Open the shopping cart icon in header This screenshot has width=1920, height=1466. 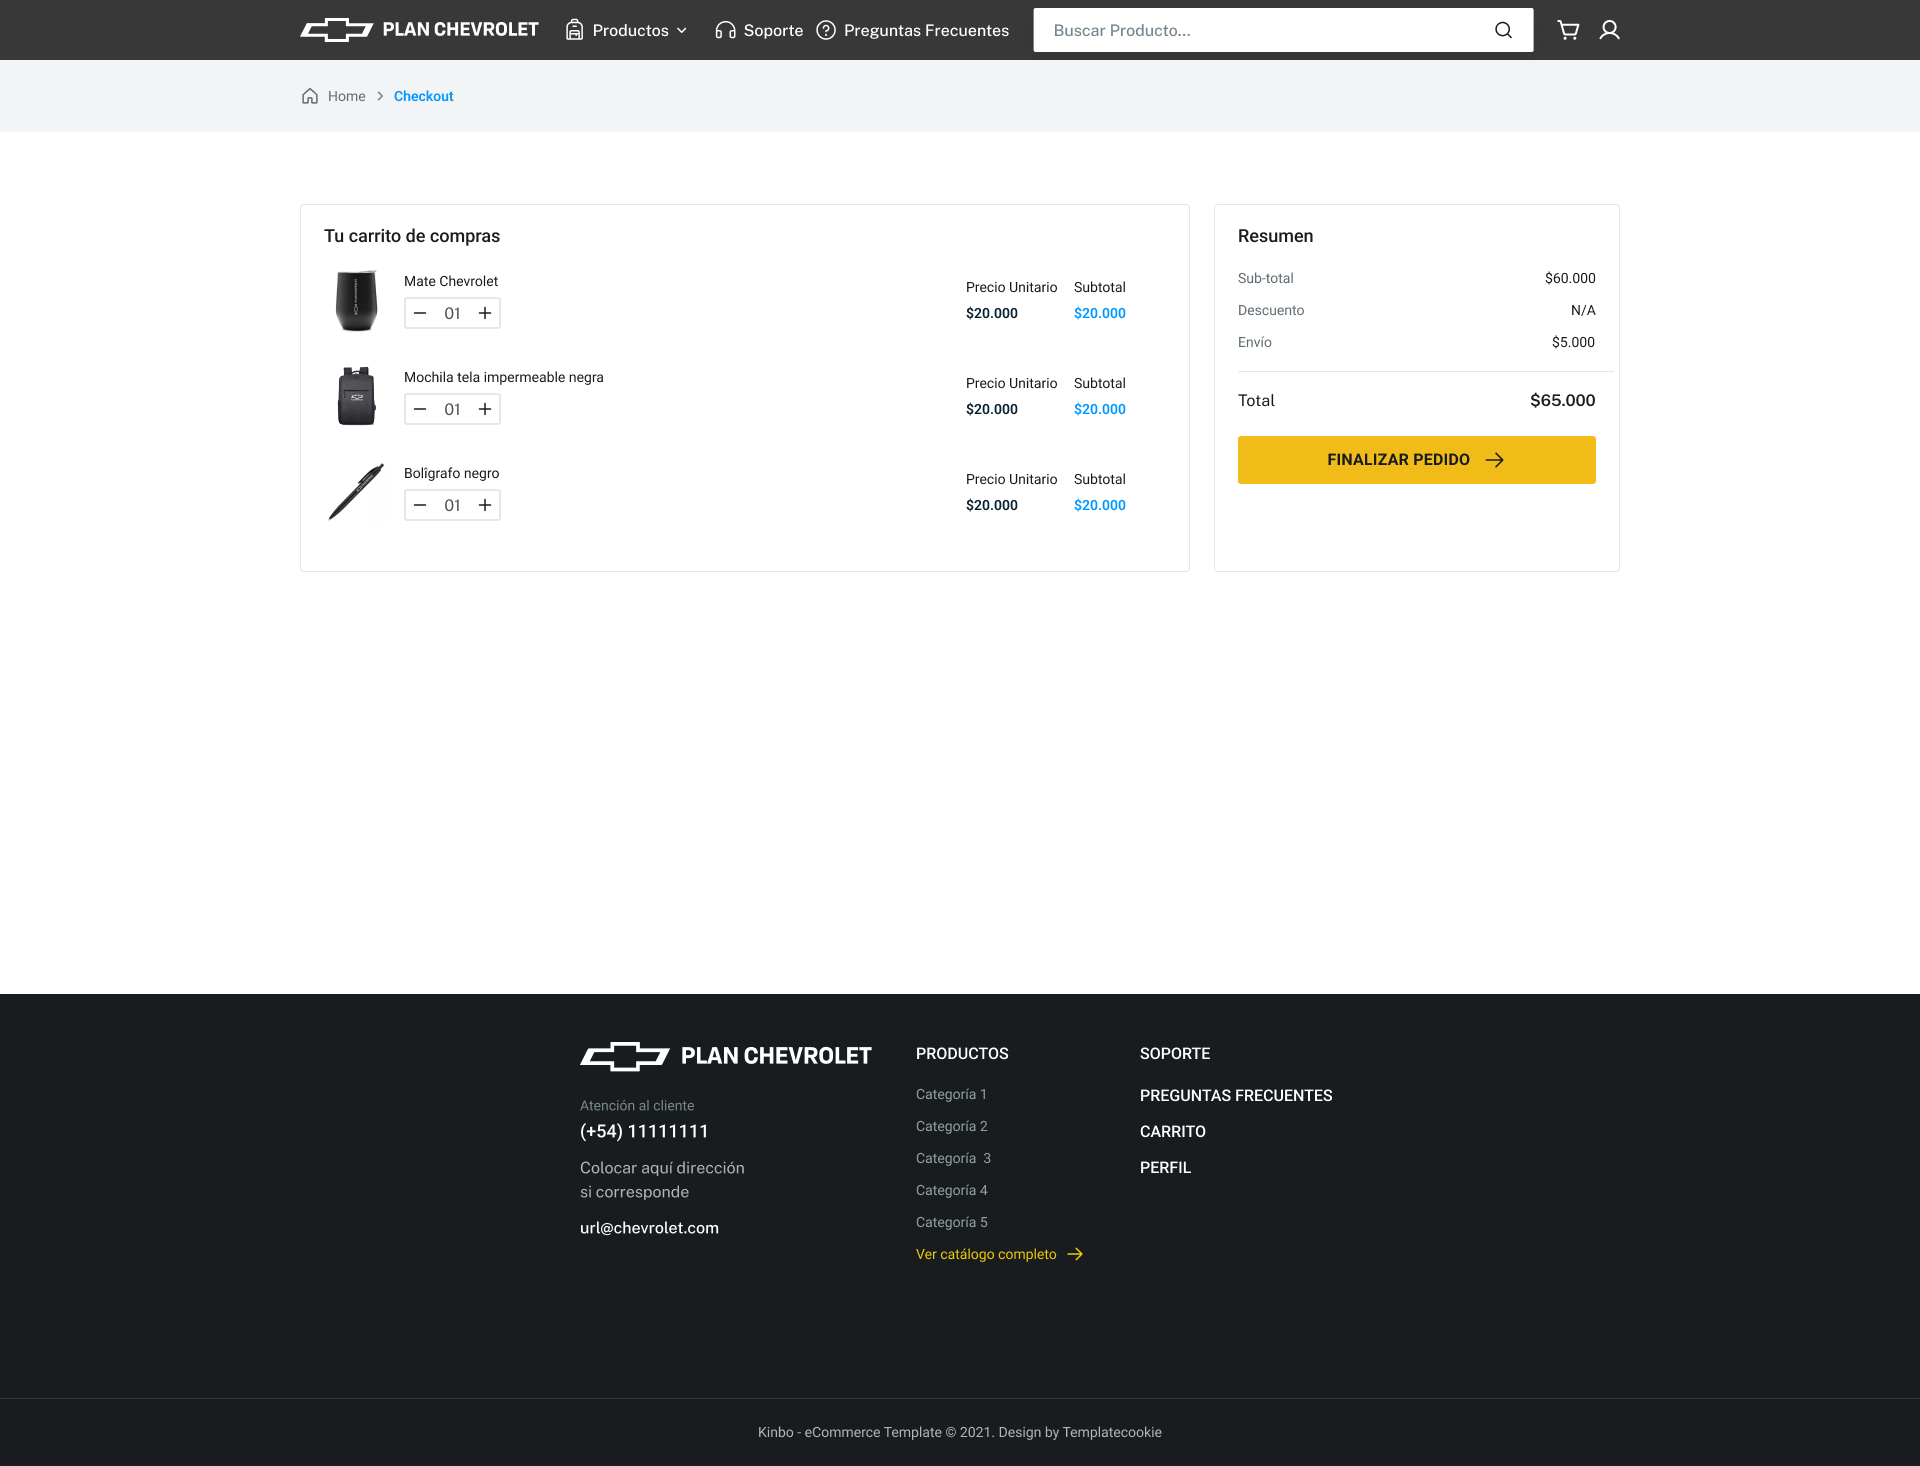click(1568, 30)
